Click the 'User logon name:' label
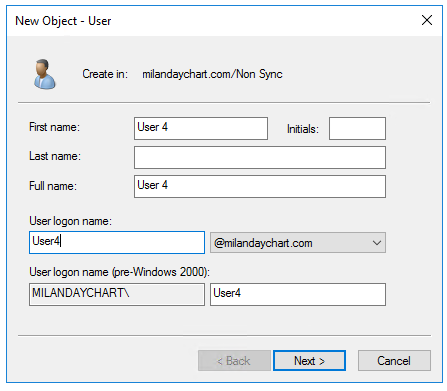This screenshot has width=447, height=391. [71, 221]
